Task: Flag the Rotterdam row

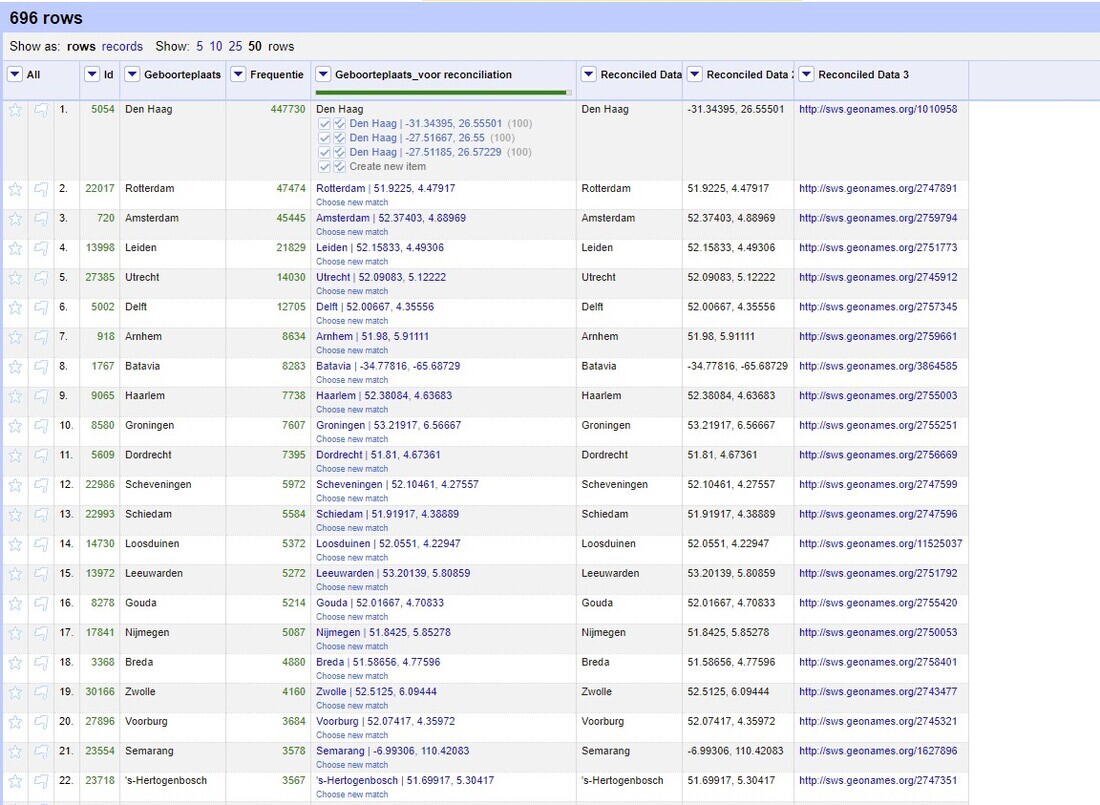Action: click(41, 189)
